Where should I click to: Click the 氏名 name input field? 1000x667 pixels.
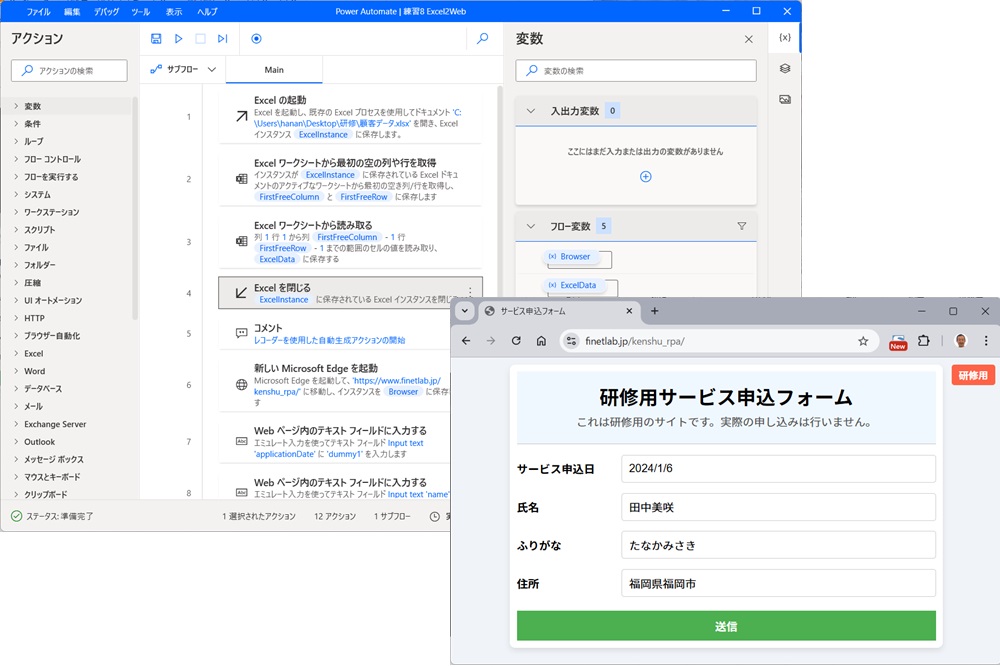point(778,508)
